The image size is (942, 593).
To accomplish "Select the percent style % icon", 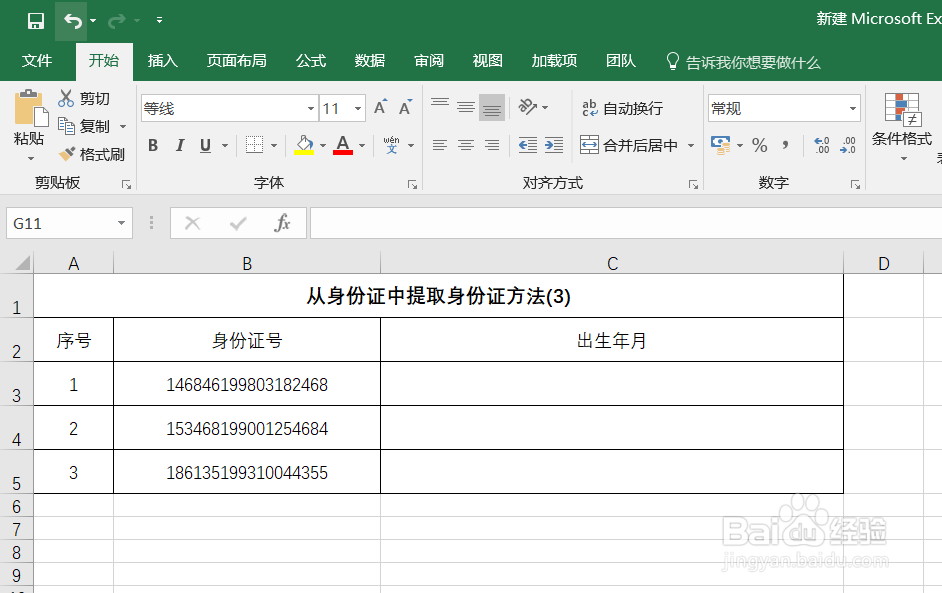I will tap(759, 145).
